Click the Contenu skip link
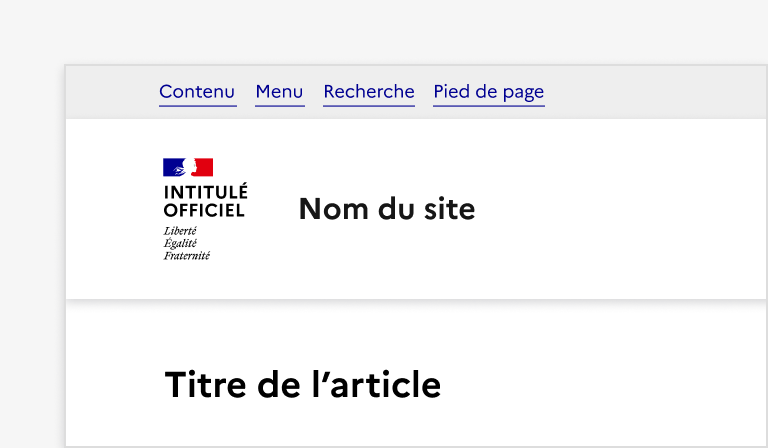Image resolution: width=768 pixels, height=448 pixels. 197,92
